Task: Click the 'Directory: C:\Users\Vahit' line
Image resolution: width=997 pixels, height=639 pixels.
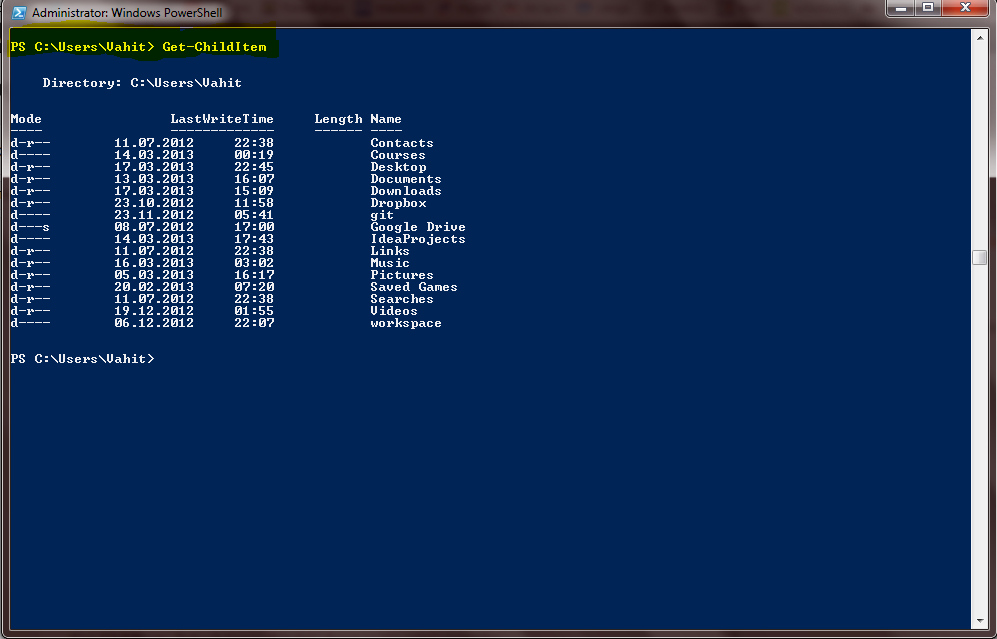Action: (142, 83)
